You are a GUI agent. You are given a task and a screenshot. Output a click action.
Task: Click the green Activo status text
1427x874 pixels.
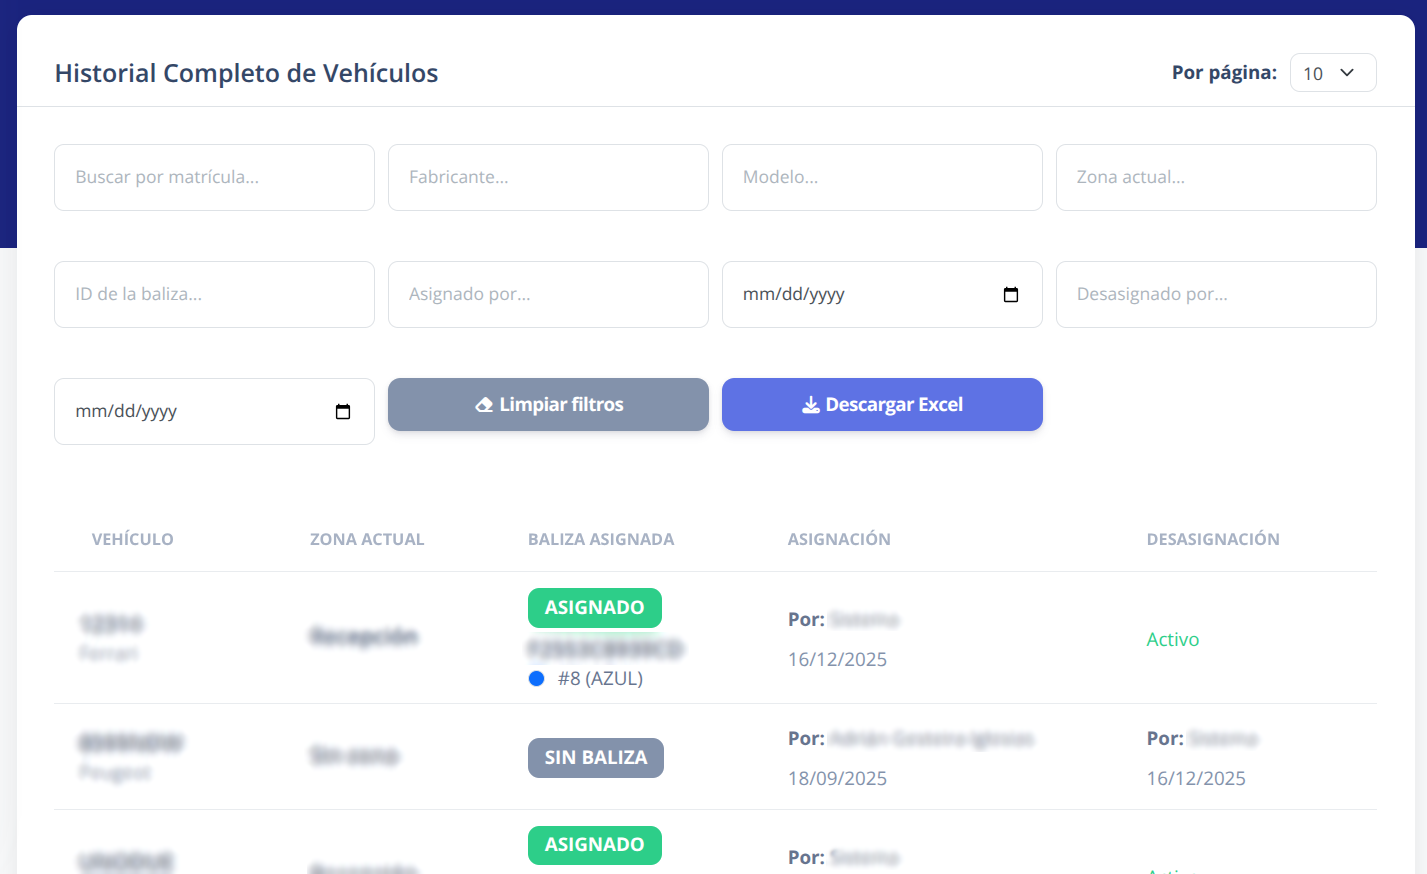coord(1172,639)
